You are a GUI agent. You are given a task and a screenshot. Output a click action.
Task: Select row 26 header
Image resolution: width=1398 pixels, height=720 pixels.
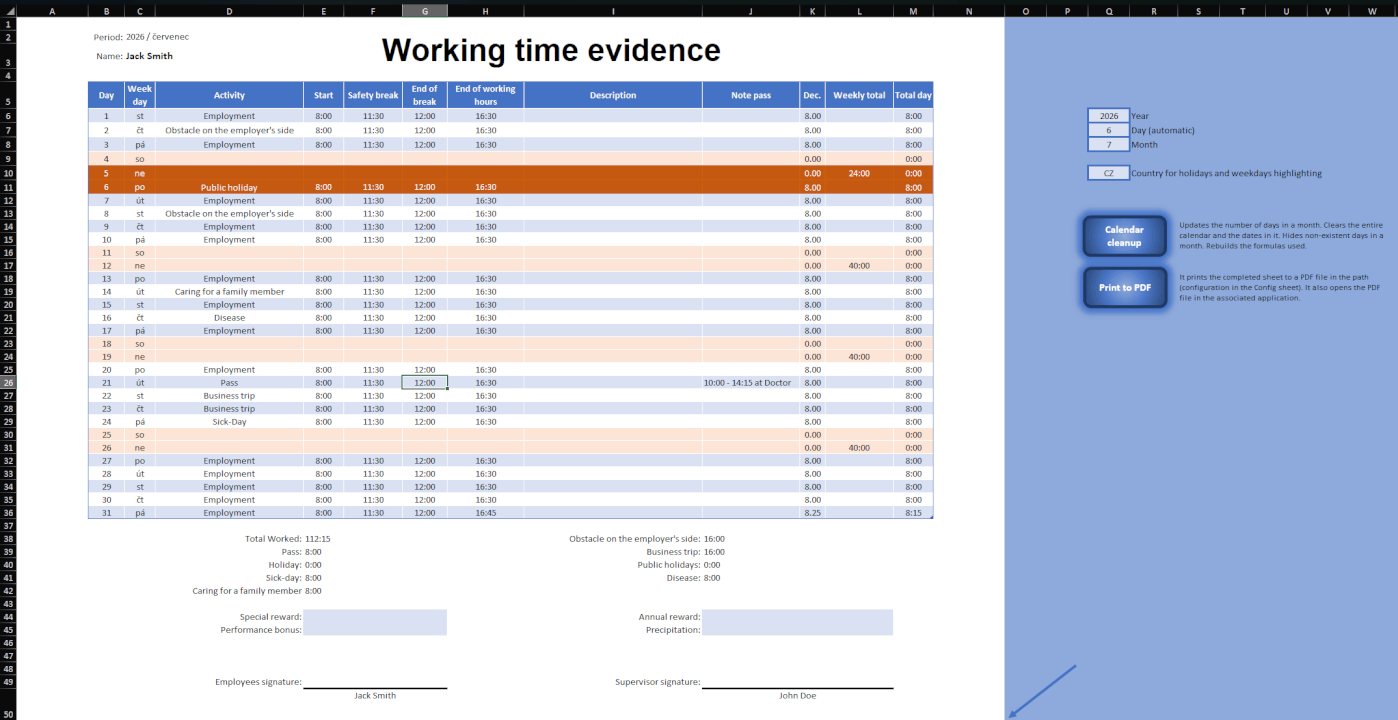(8, 383)
